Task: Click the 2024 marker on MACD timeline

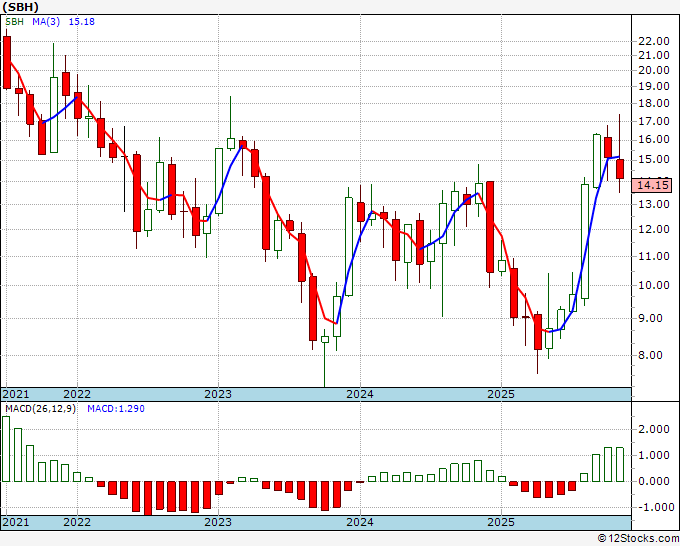Action: [360, 522]
